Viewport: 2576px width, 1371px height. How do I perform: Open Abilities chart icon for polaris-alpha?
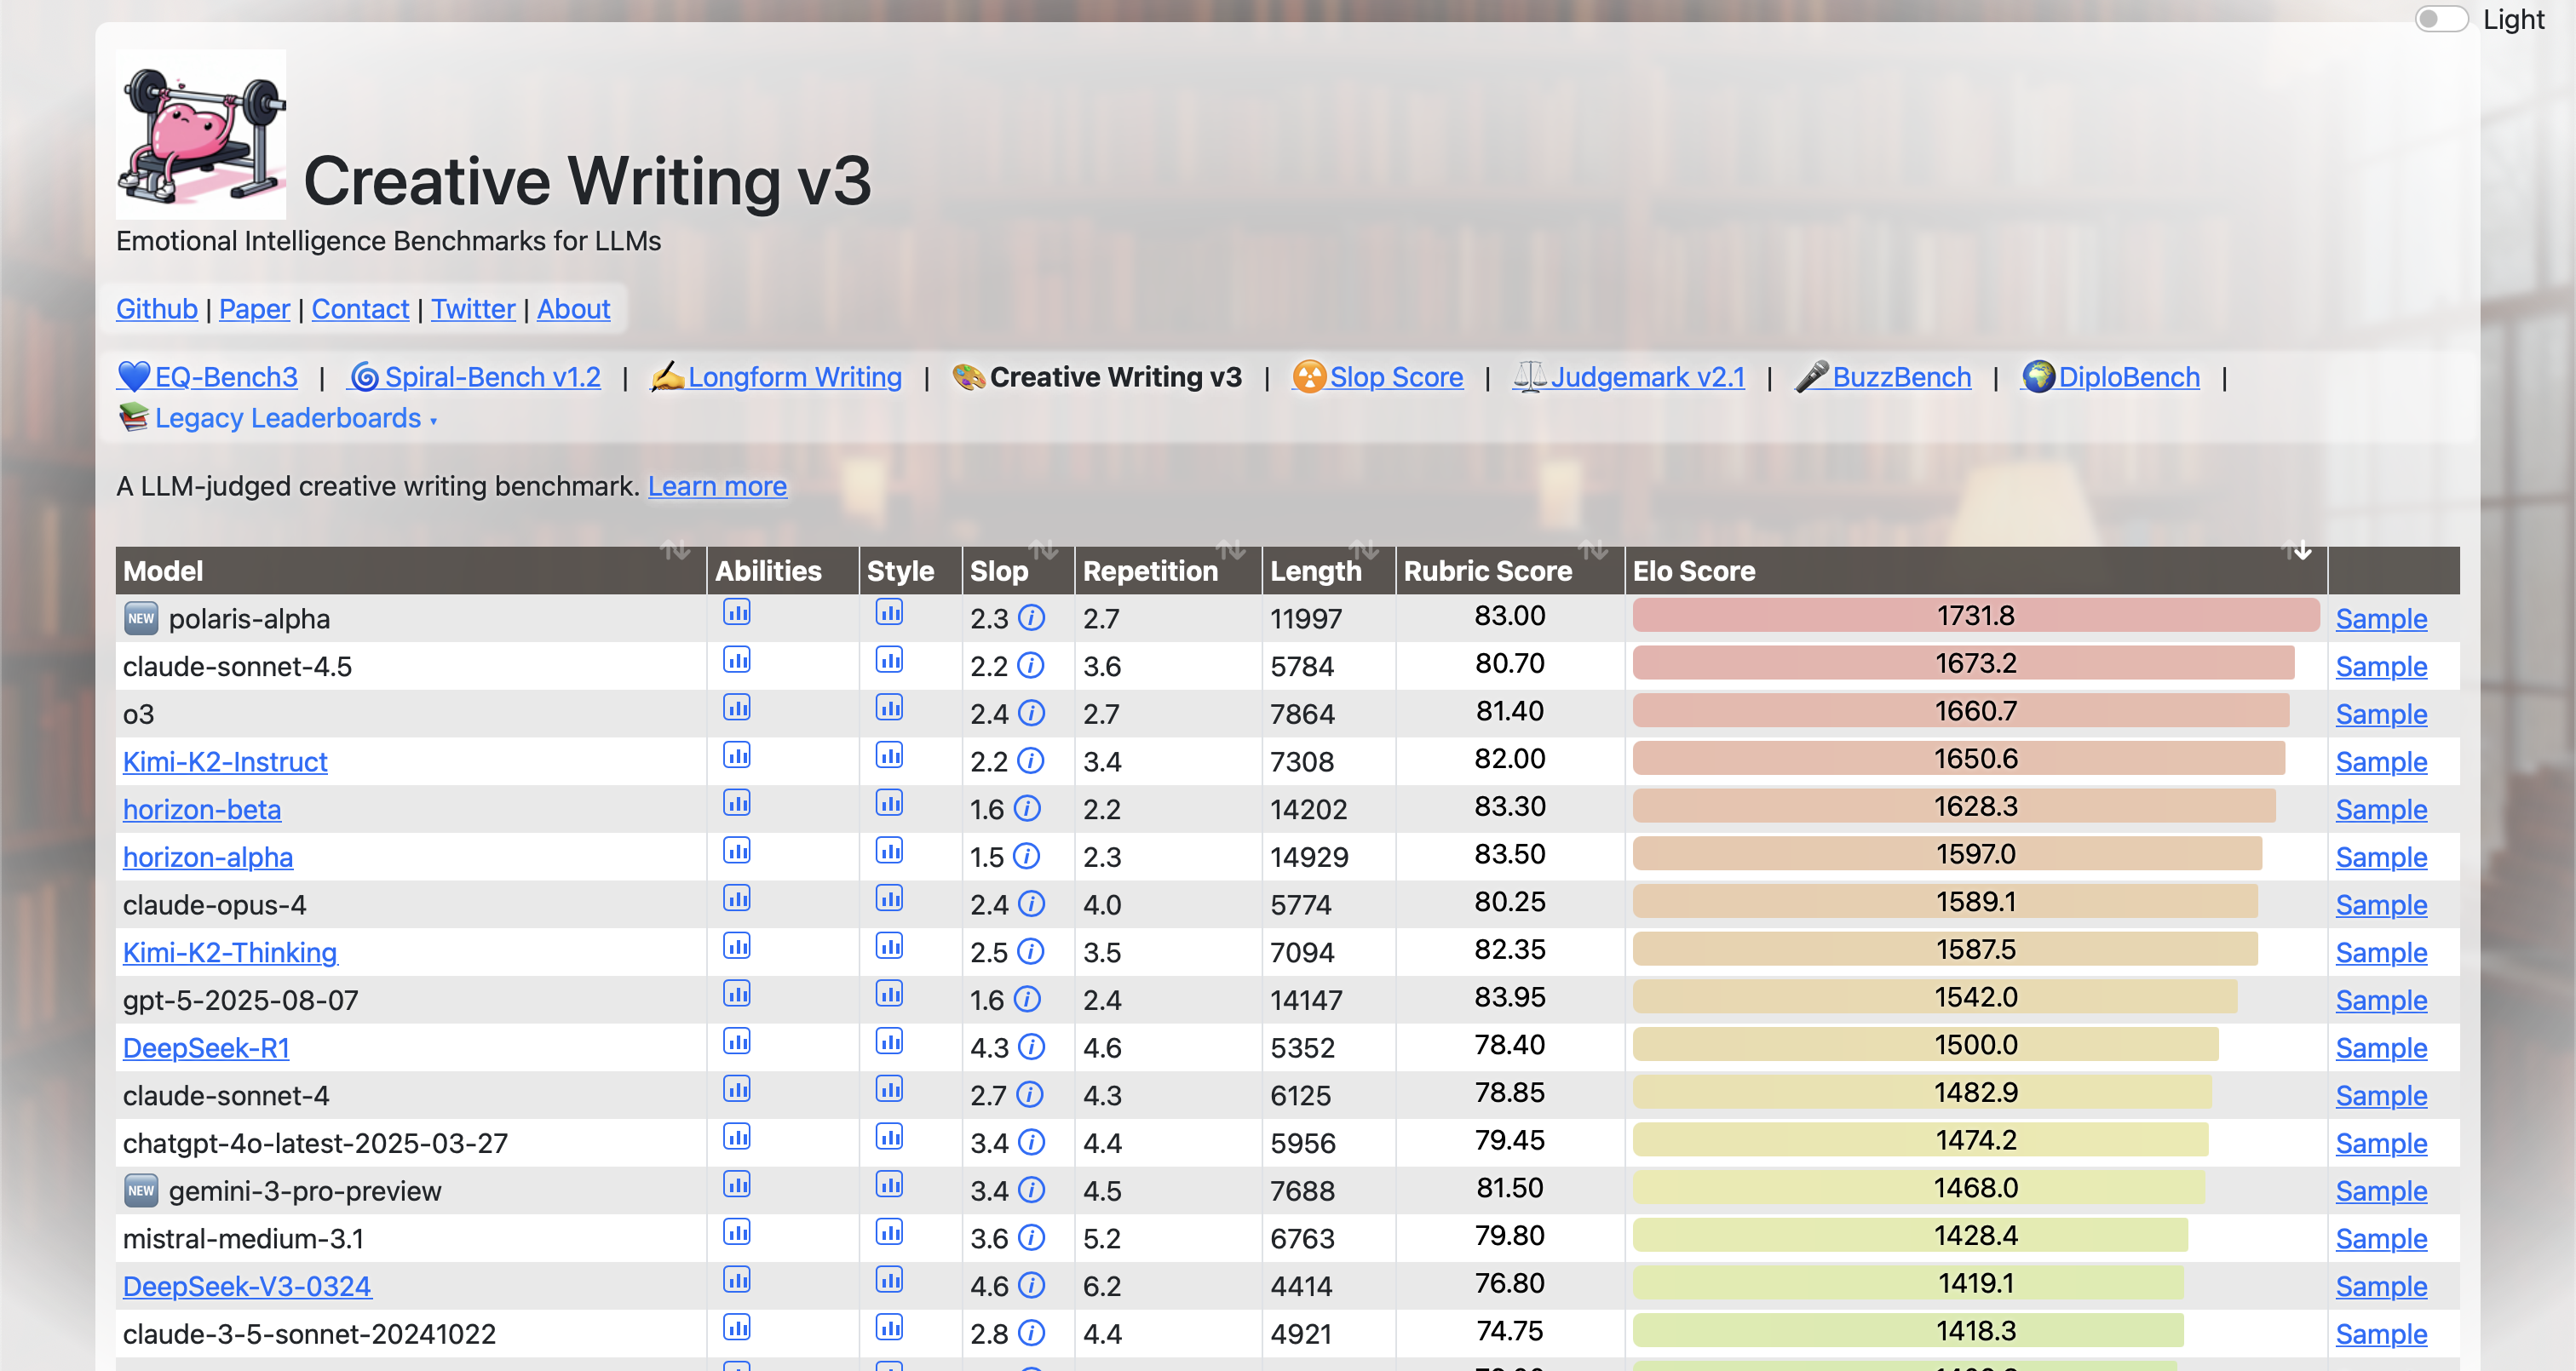click(737, 613)
